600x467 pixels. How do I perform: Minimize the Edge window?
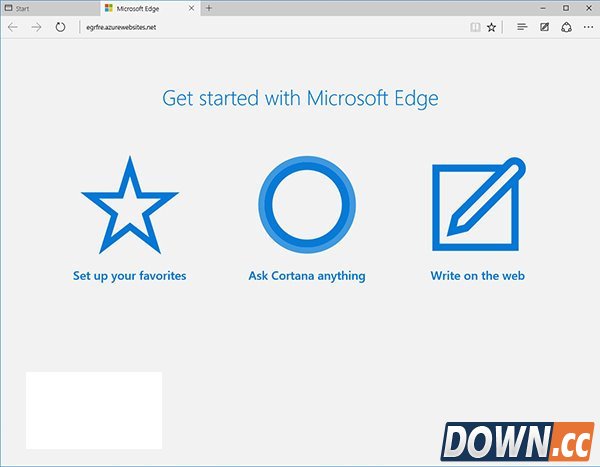coord(543,8)
